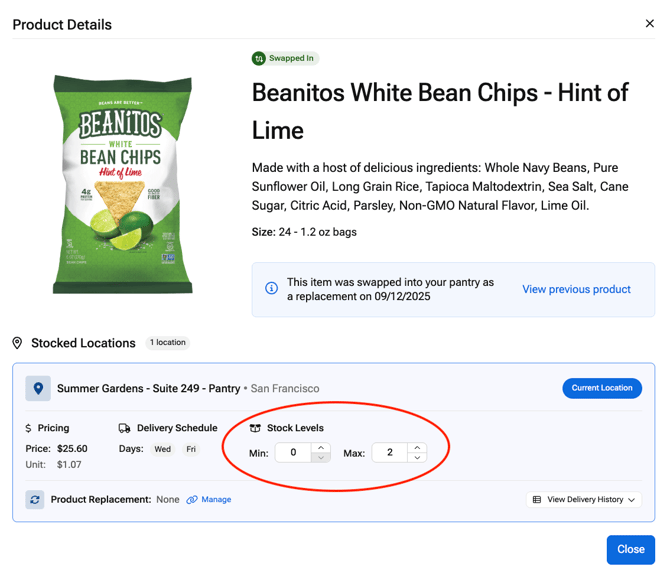670x573 pixels.
Task: Open the View previous product link
Action: (x=576, y=289)
